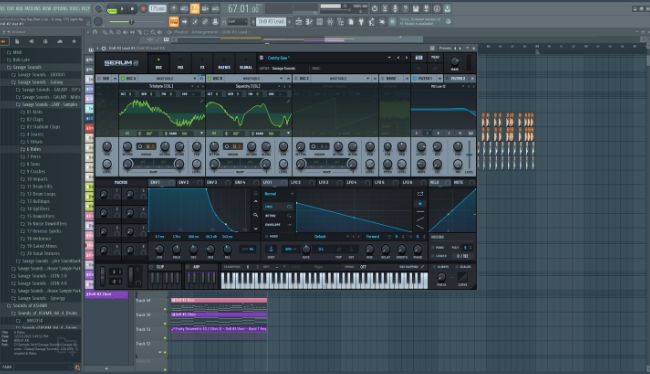Toggle ARP enable switch

187,267
